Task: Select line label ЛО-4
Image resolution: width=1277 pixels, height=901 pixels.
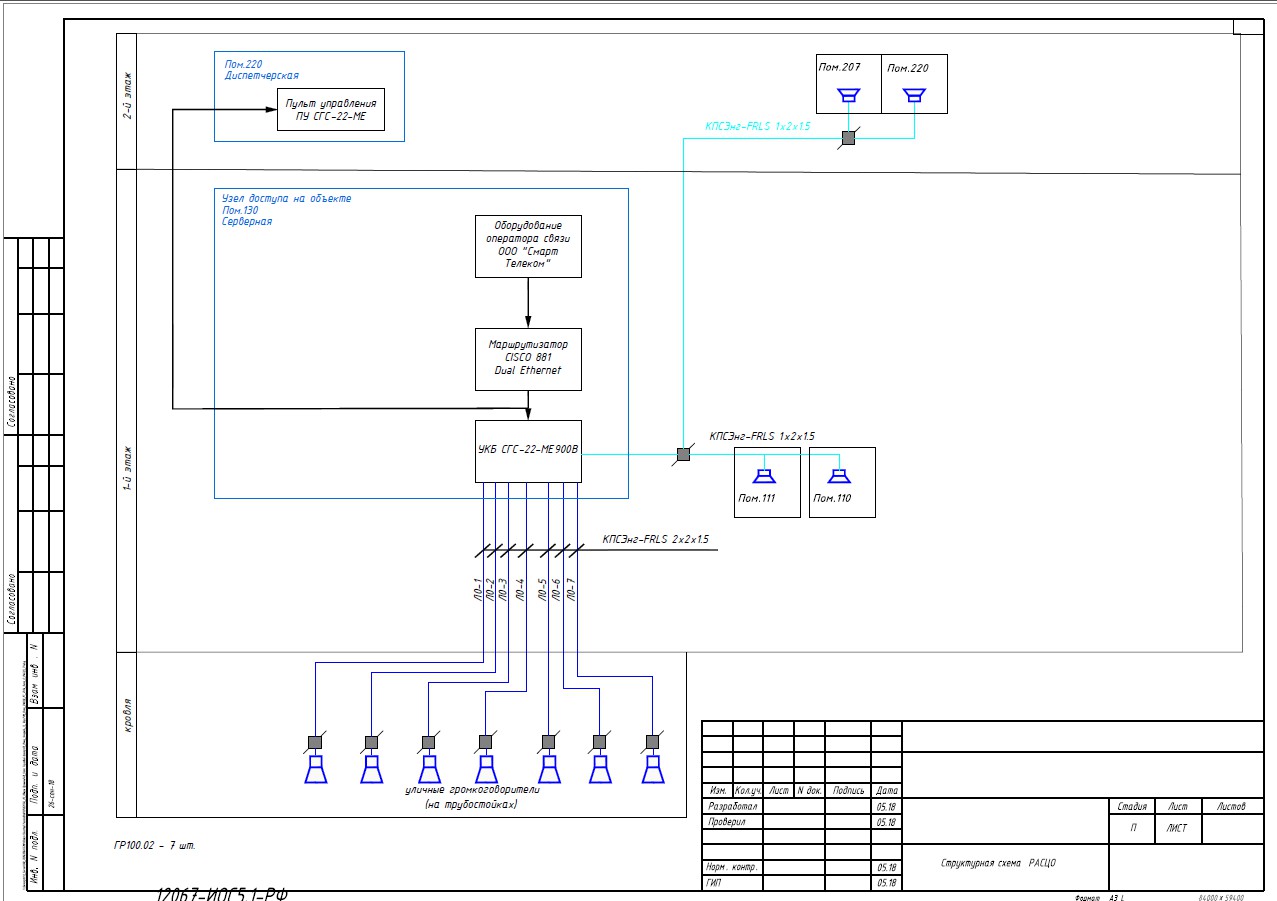Action: (x=519, y=591)
